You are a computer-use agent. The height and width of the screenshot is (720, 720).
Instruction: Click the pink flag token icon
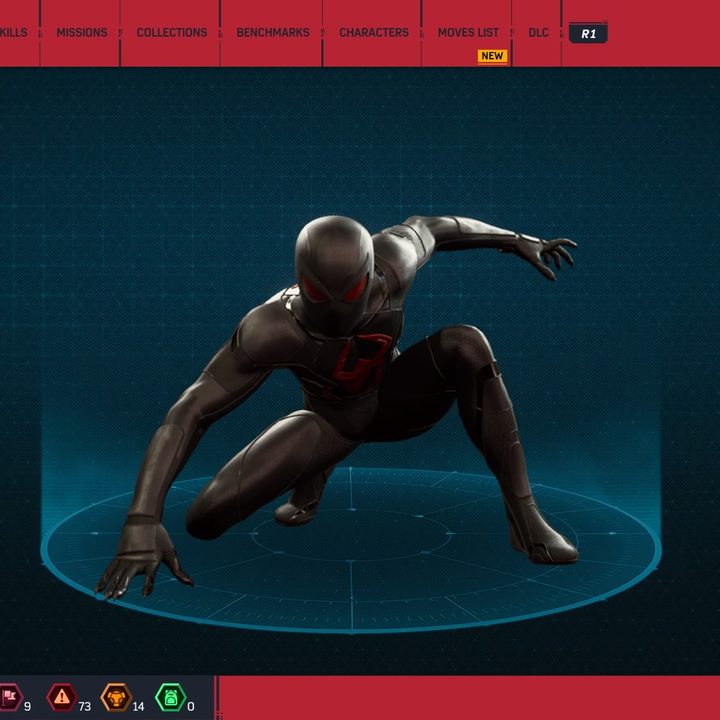pos(10,698)
